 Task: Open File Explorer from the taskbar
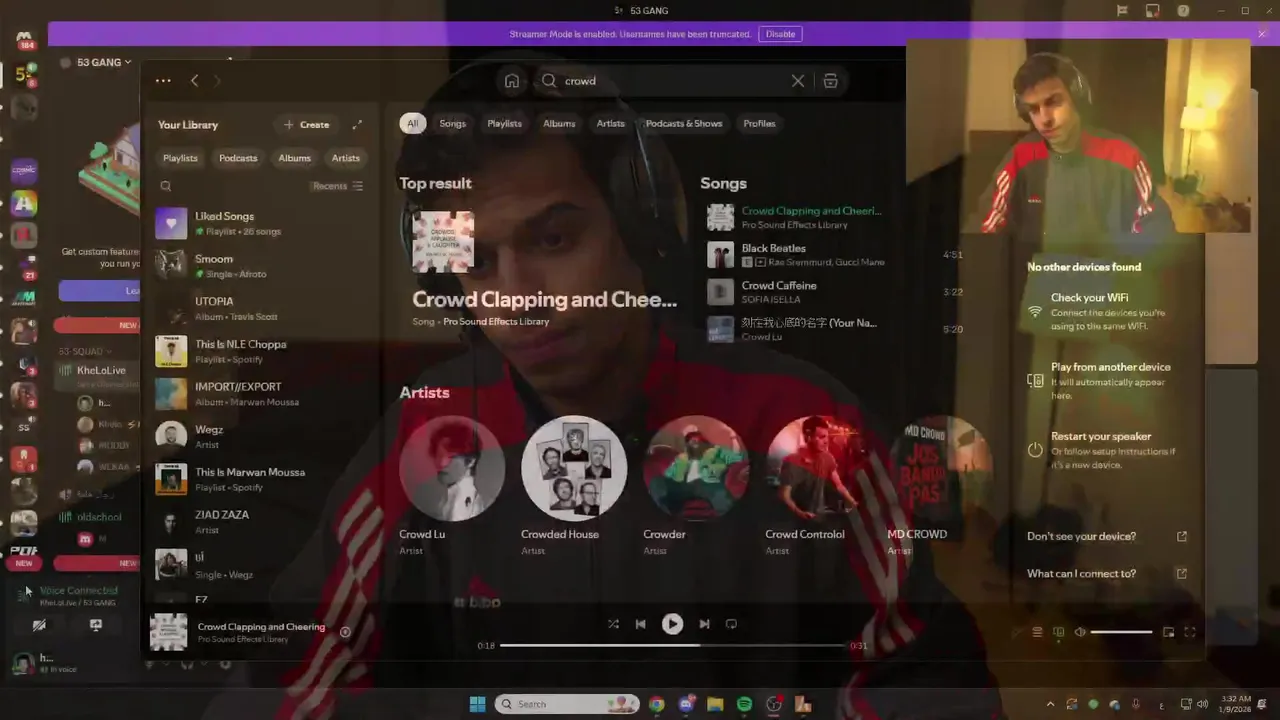click(x=715, y=704)
